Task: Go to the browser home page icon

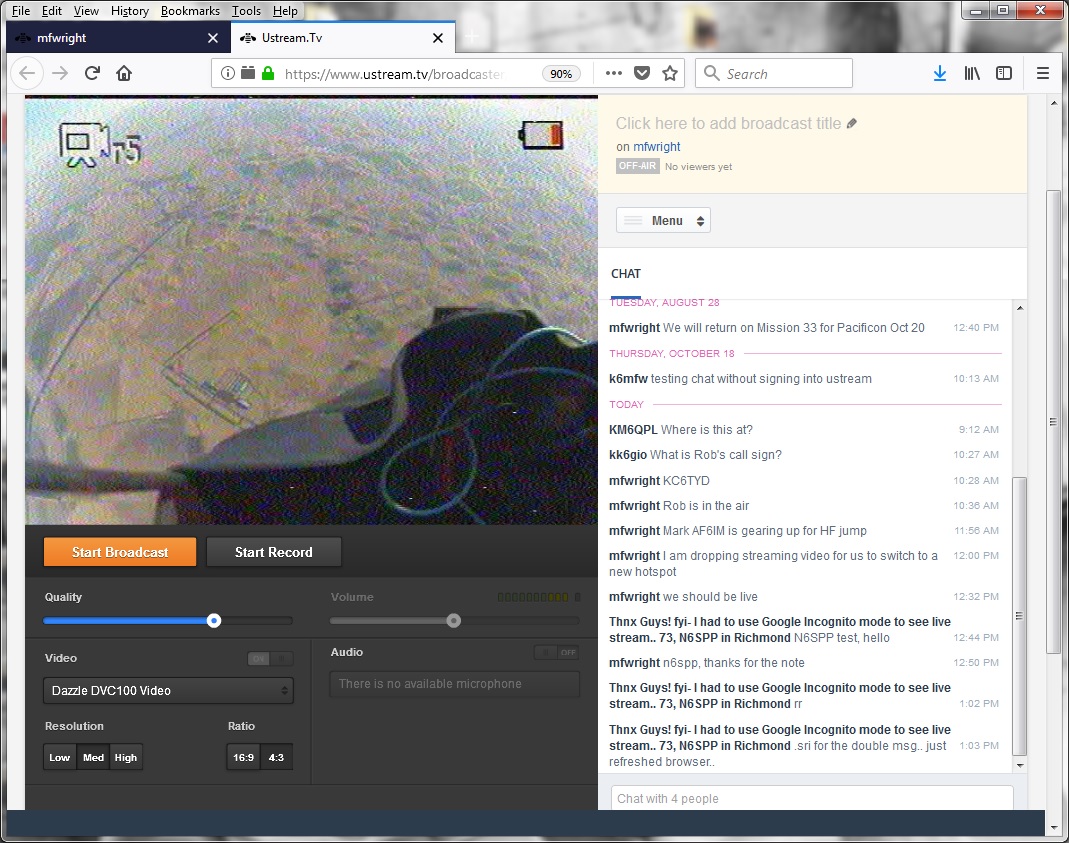Action: click(124, 73)
